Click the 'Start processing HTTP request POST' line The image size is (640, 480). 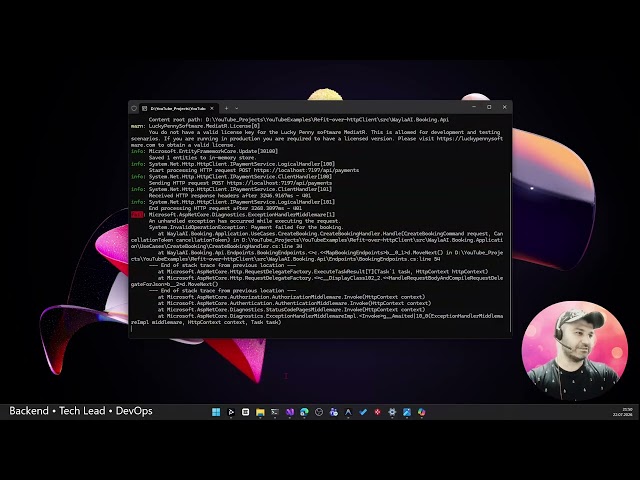point(253,170)
